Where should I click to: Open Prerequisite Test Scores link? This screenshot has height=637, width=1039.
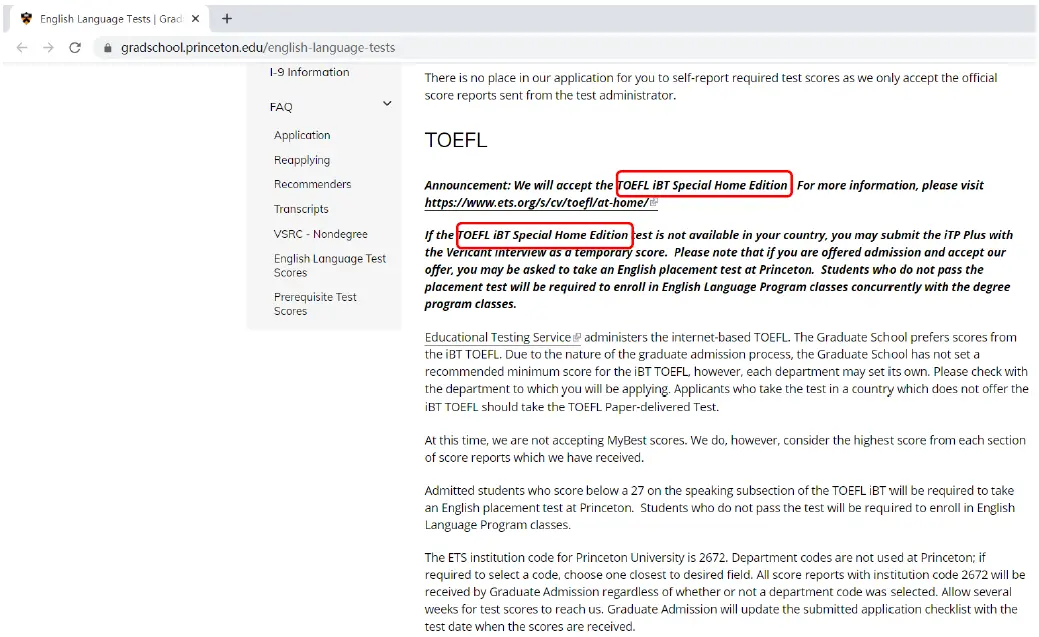pos(315,304)
